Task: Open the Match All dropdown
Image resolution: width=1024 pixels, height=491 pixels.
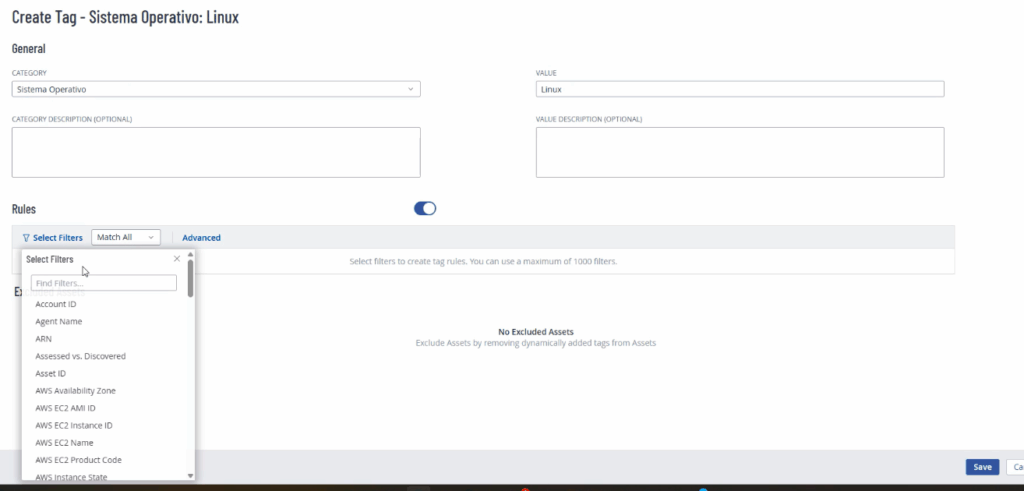Action: click(x=126, y=237)
